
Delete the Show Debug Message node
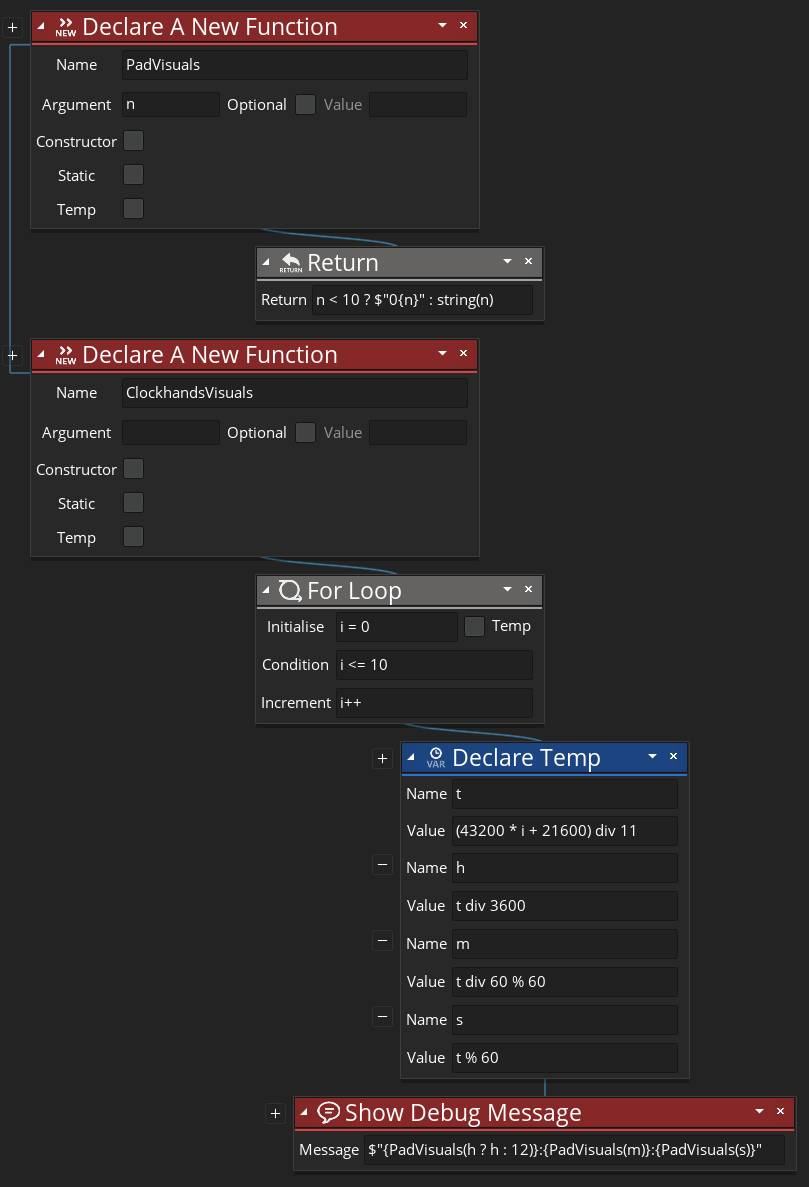[x=780, y=1112]
